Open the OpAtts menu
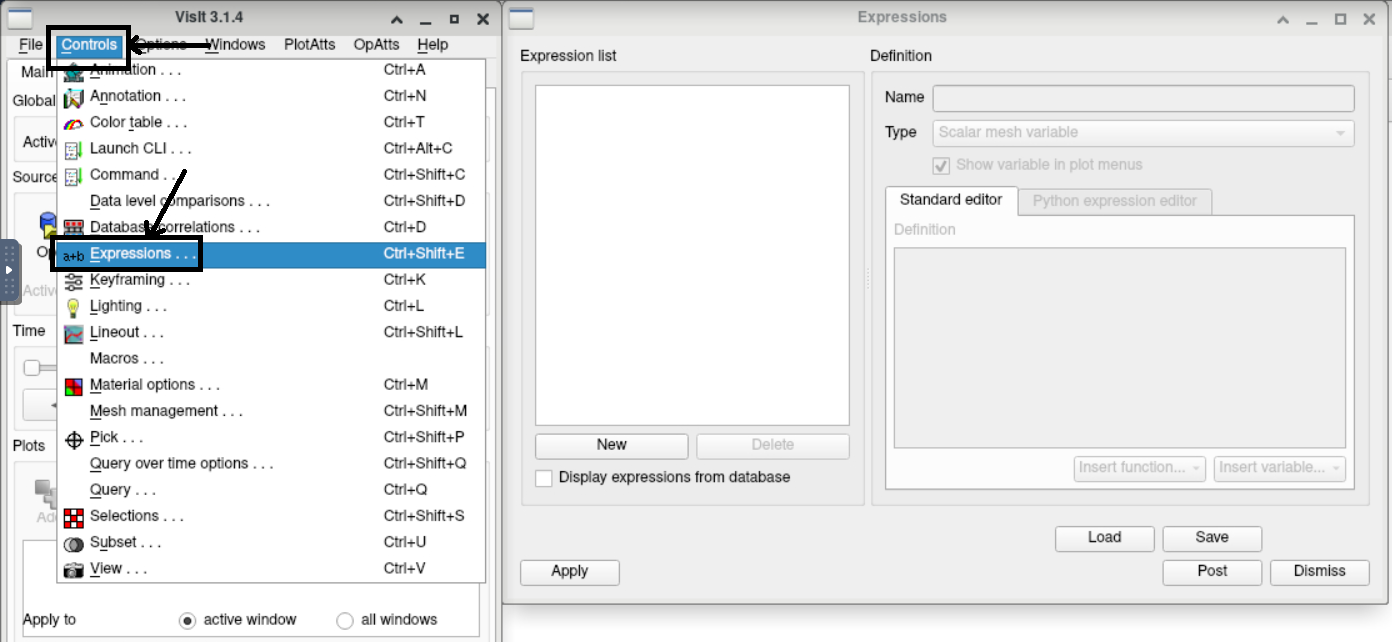This screenshot has width=1392, height=642. click(376, 45)
